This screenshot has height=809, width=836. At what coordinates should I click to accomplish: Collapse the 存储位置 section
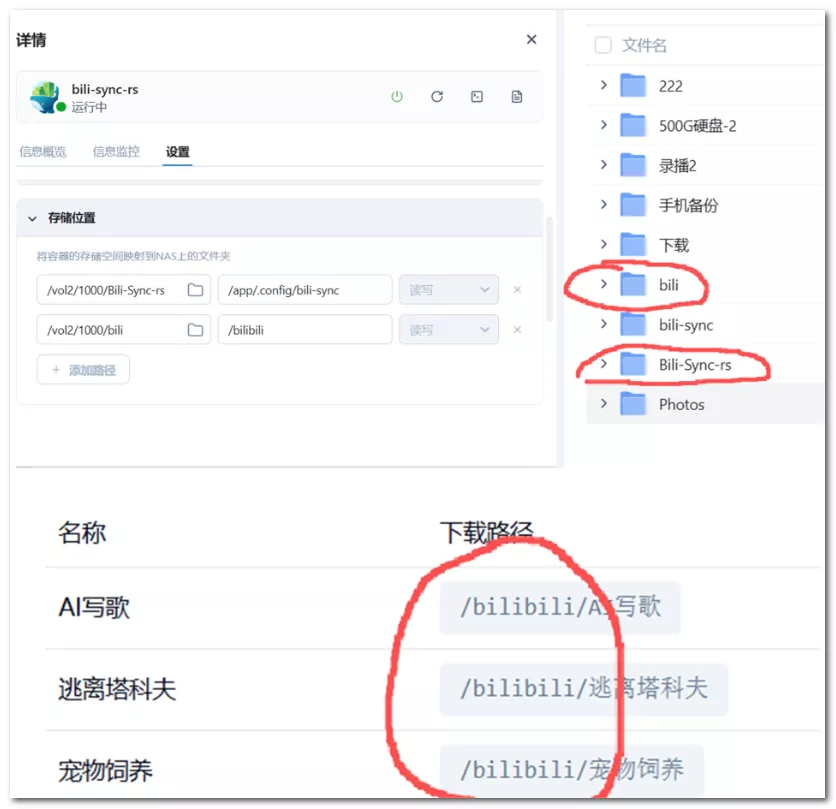tap(32, 218)
